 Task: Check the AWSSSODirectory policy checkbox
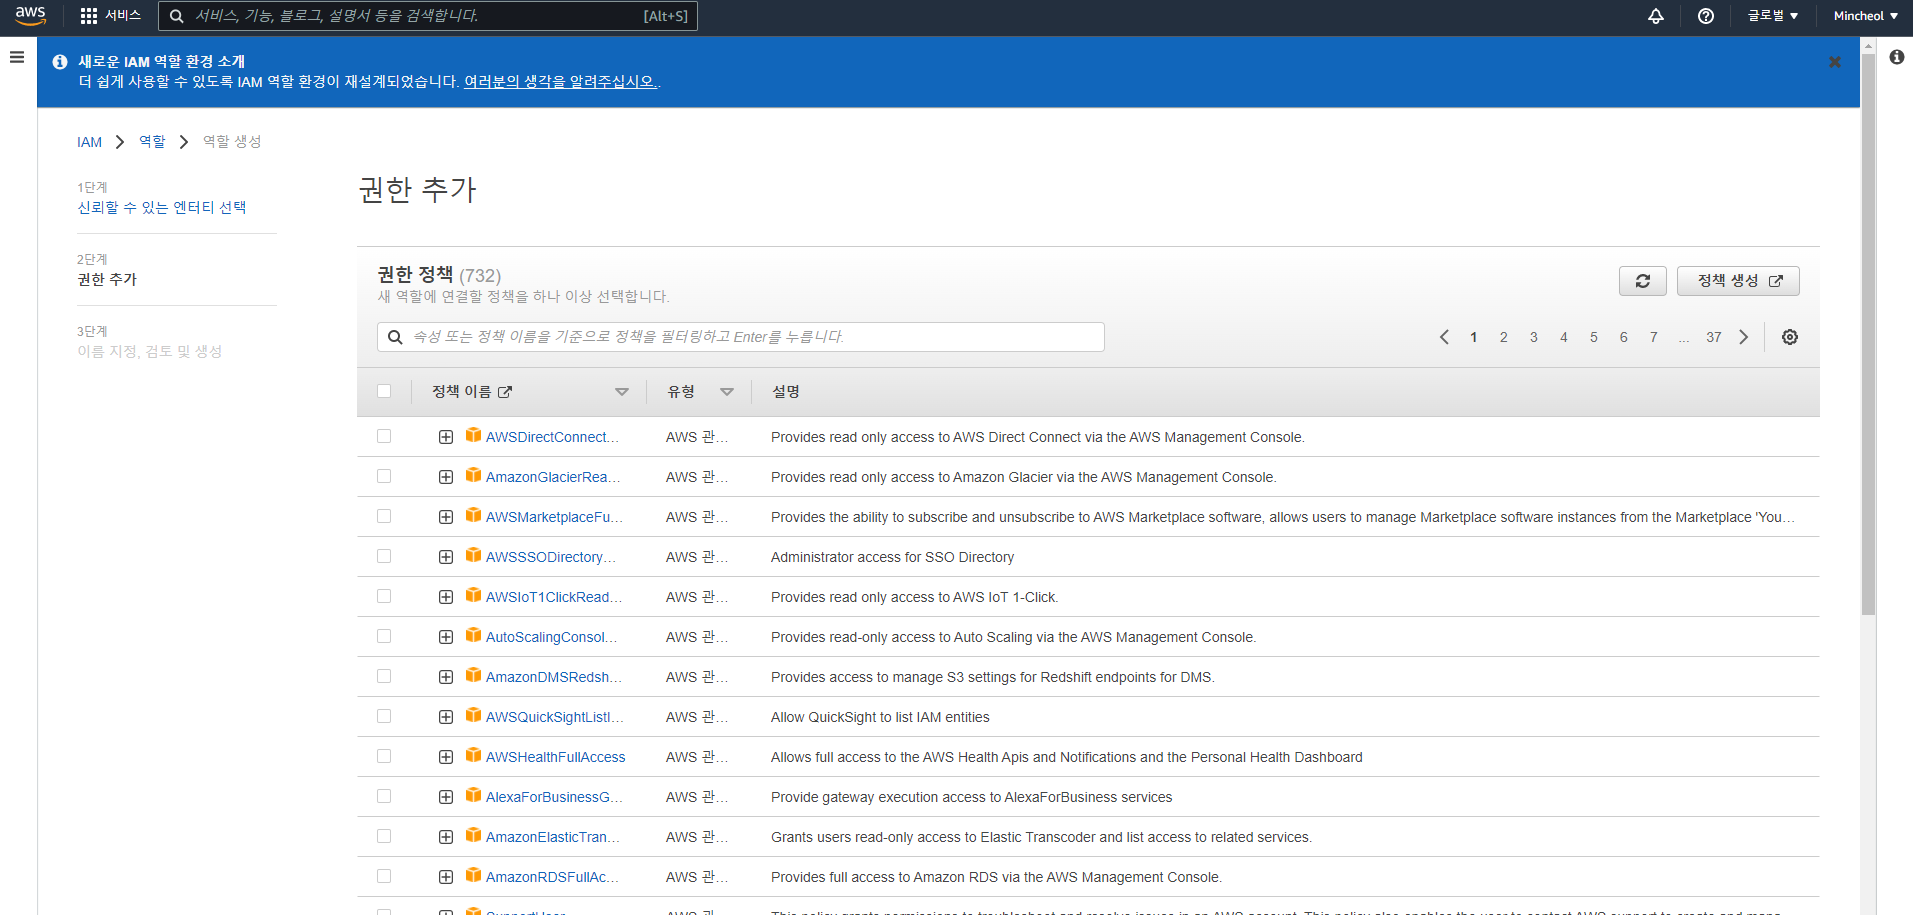(x=384, y=556)
